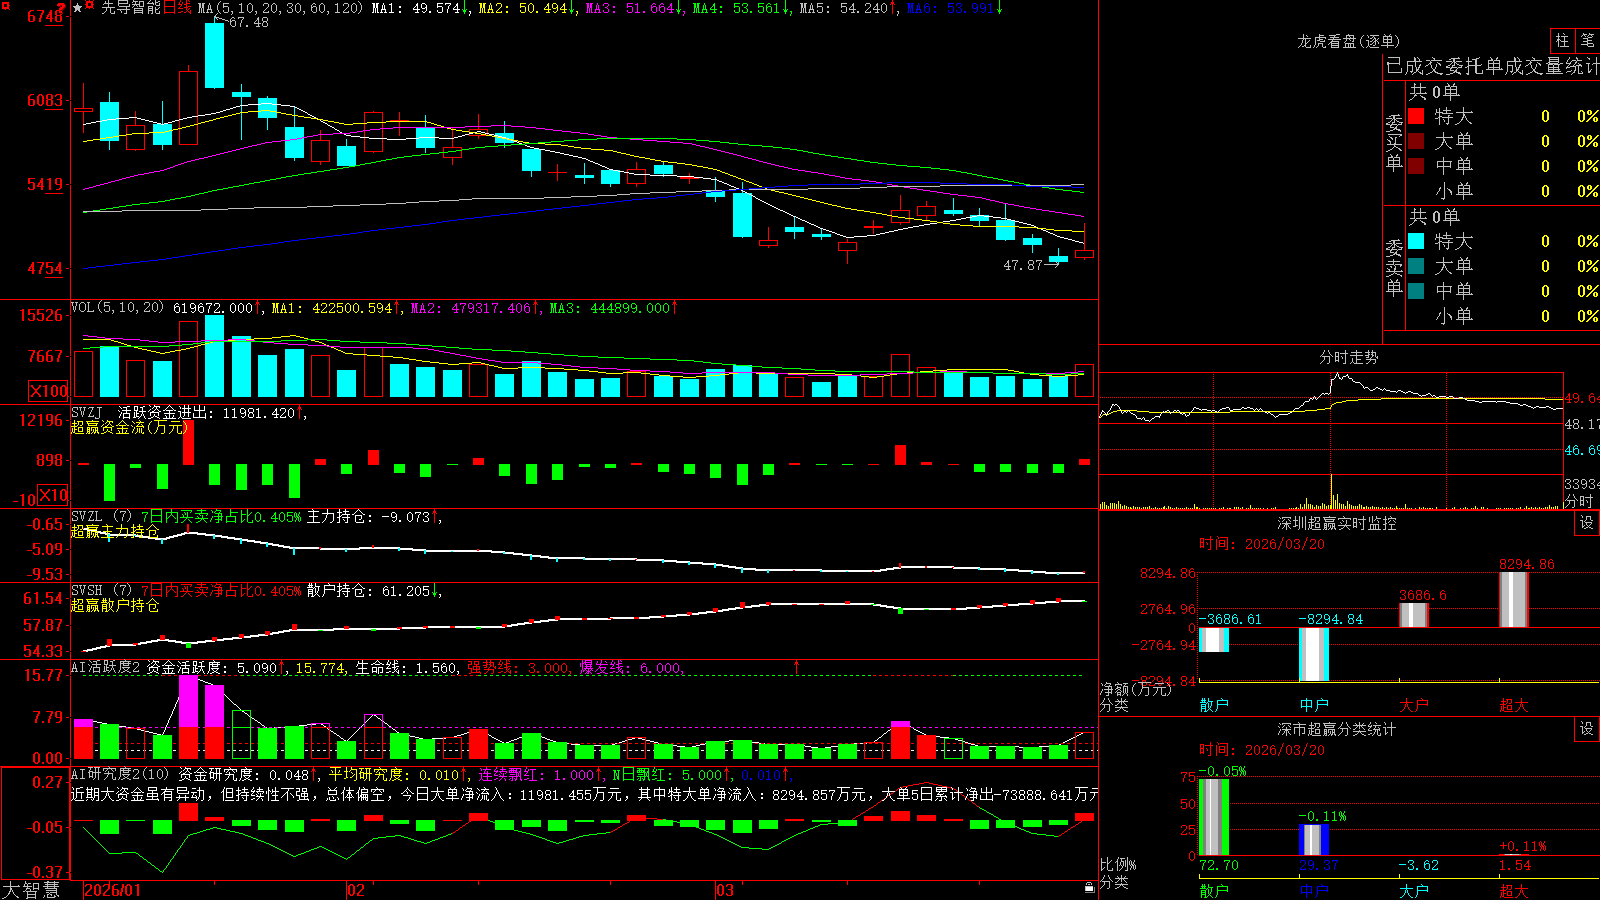Click the SVSH (7) indicator title
Screen dimensions: 1600x900
pyautogui.click(x=101, y=591)
